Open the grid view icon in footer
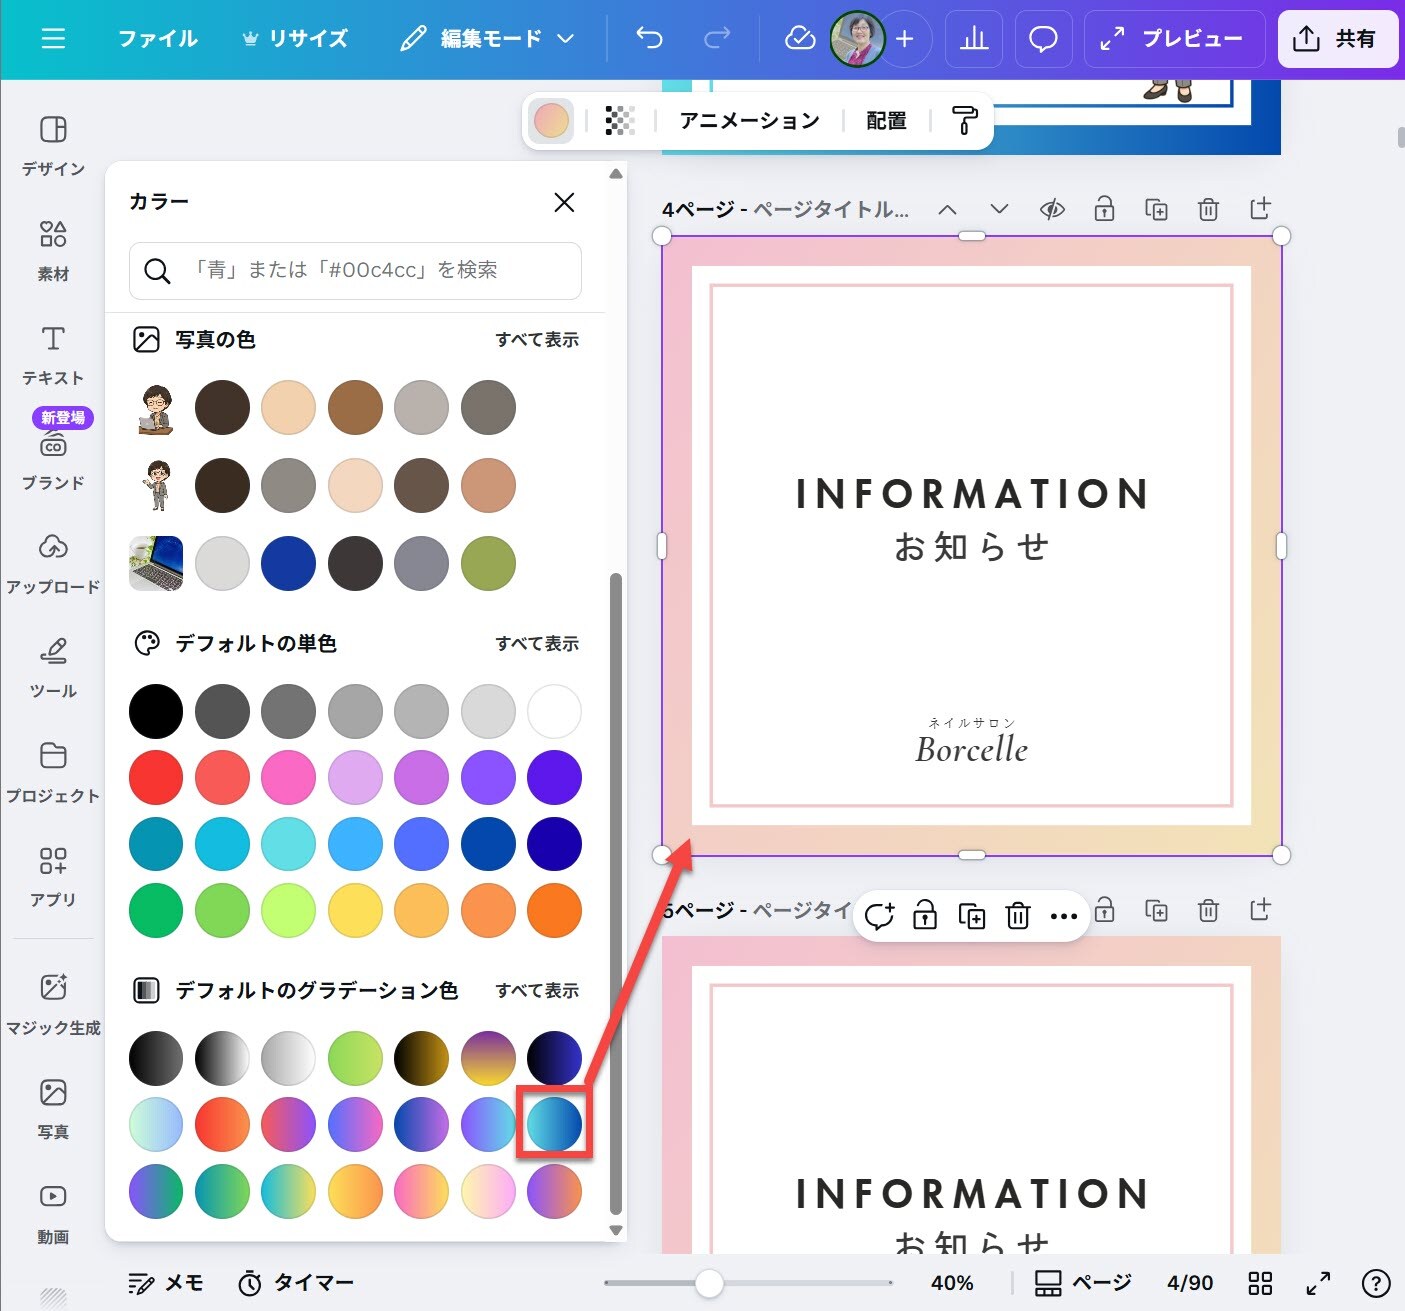 click(1260, 1283)
